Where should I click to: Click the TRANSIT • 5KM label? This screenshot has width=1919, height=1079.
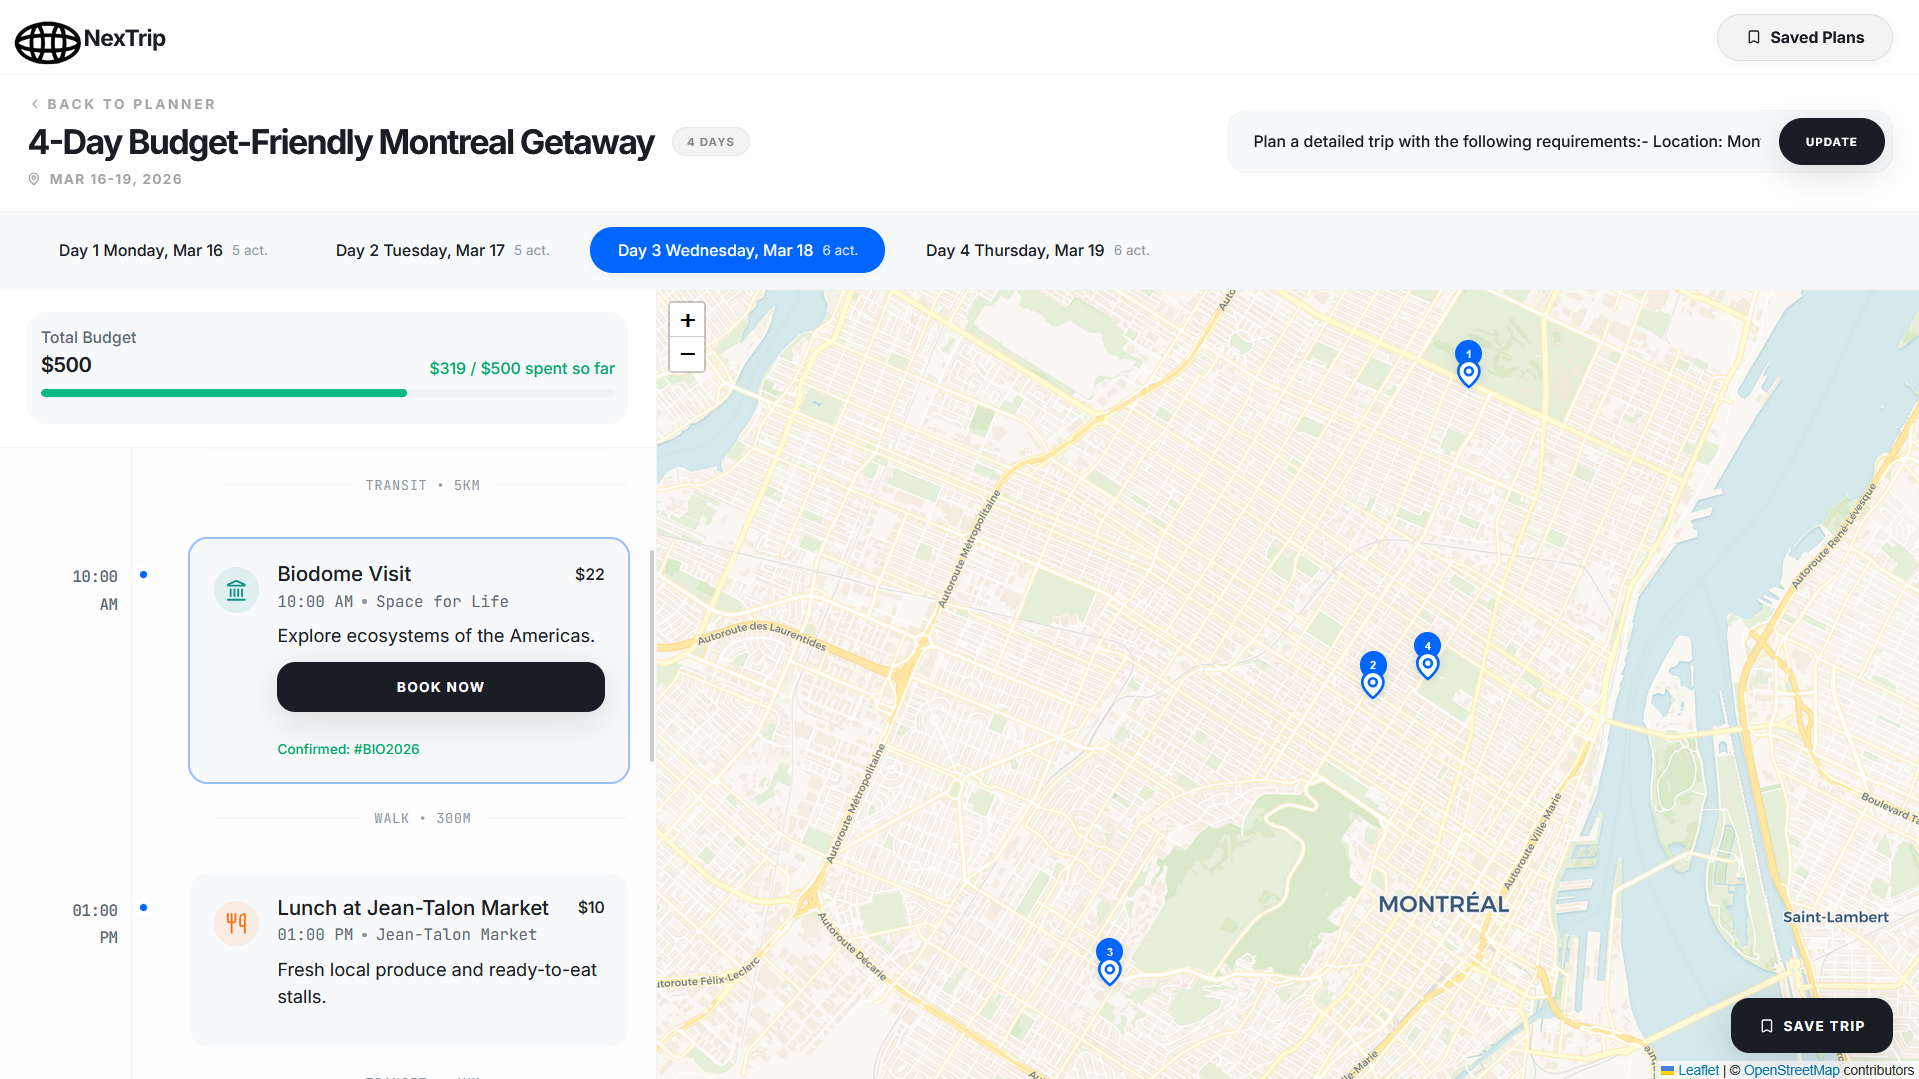tap(422, 485)
